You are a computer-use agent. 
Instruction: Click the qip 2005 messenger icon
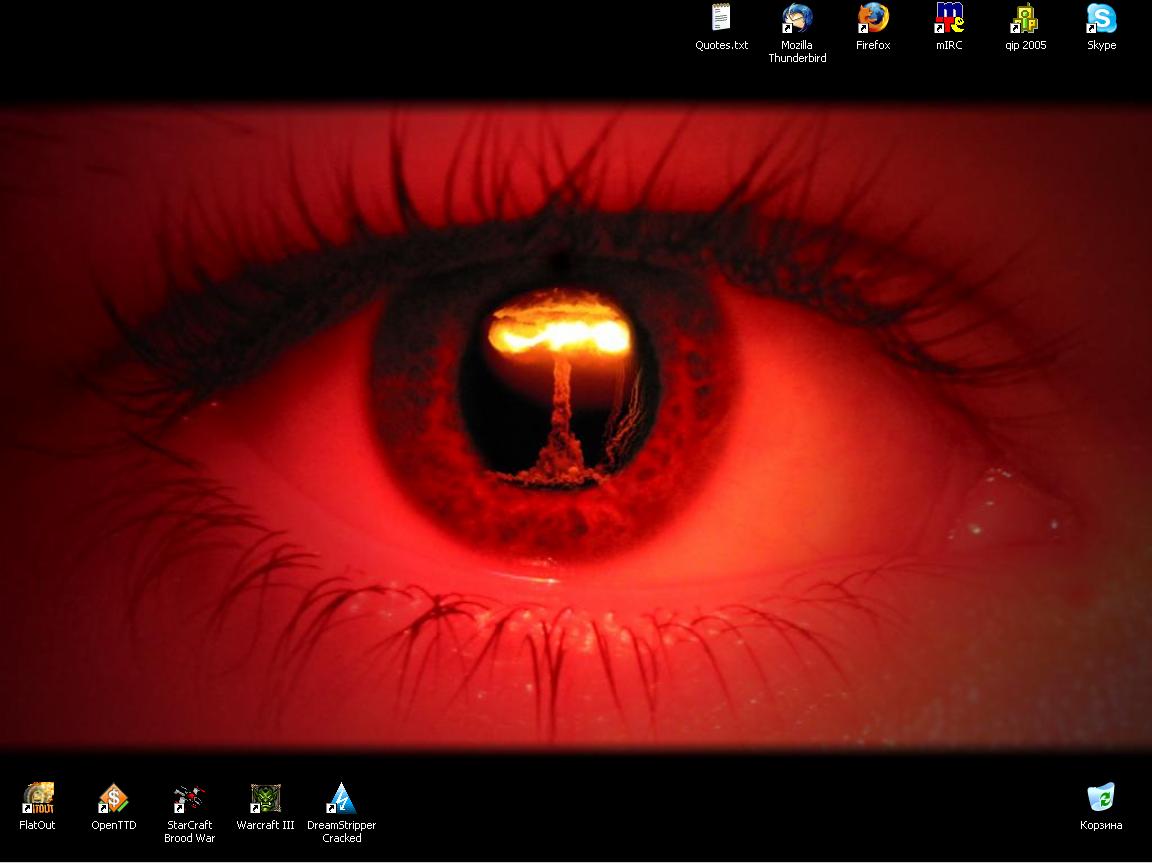click(1025, 18)
